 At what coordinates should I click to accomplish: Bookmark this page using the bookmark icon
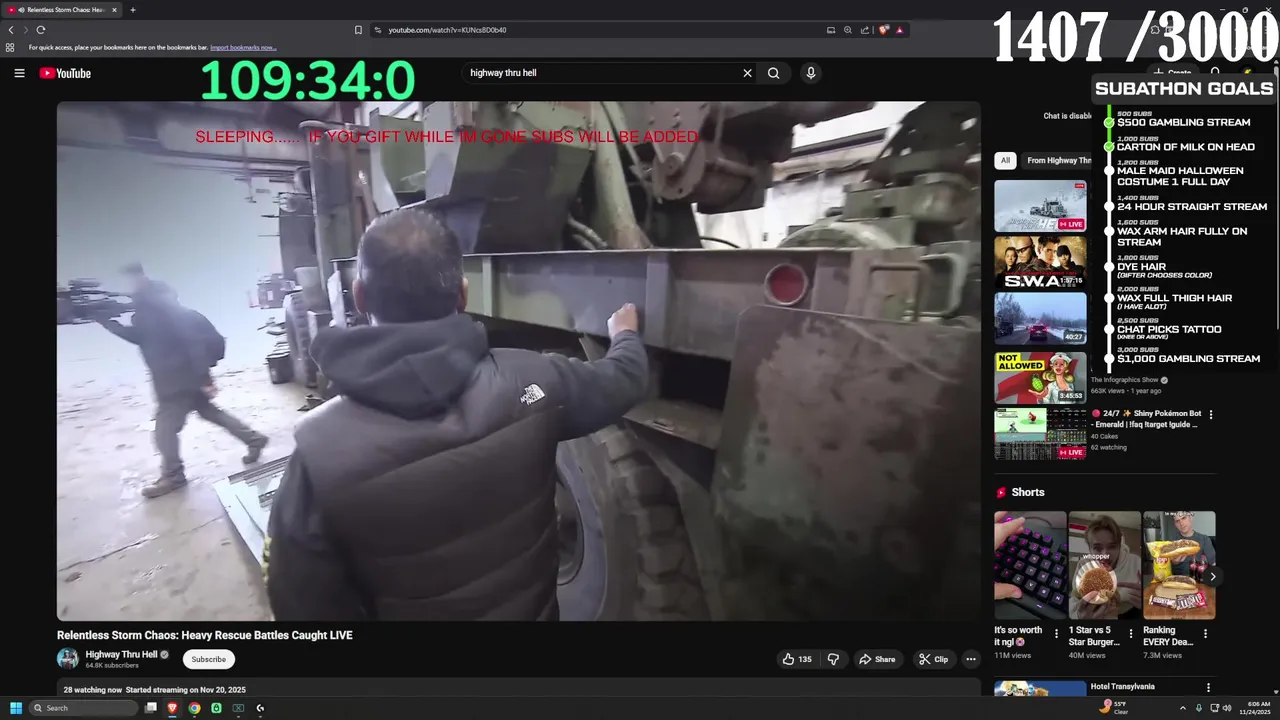click(358, 30)
